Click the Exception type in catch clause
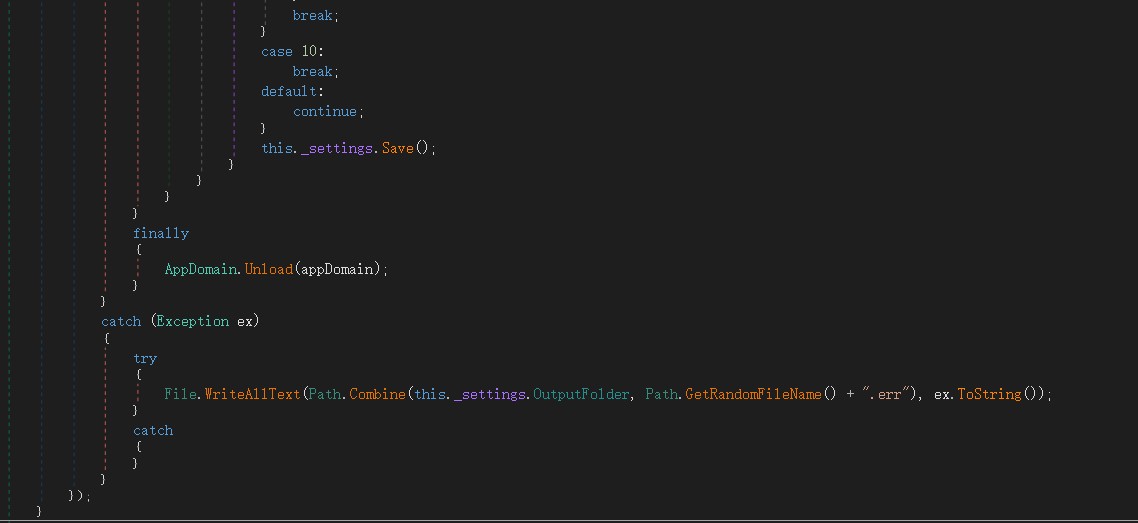The image size is (1138, 523). (192, 321)
